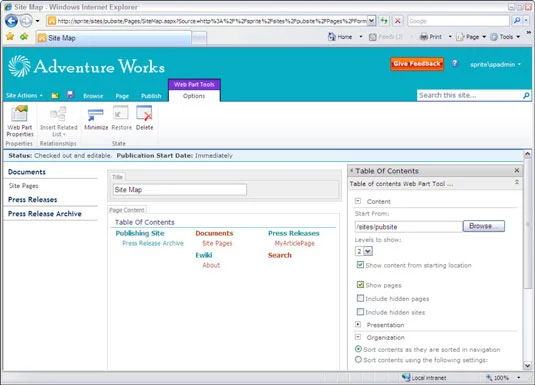
Task: Click the Home icon in IE toolbar
Action: coord(331,37)
